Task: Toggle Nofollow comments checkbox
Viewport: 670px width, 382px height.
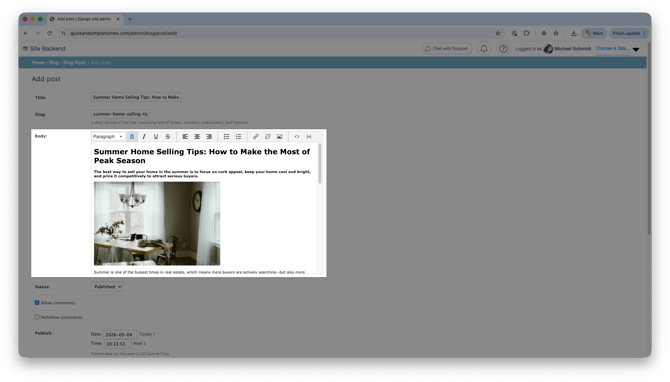Action: tap(37, 317)
